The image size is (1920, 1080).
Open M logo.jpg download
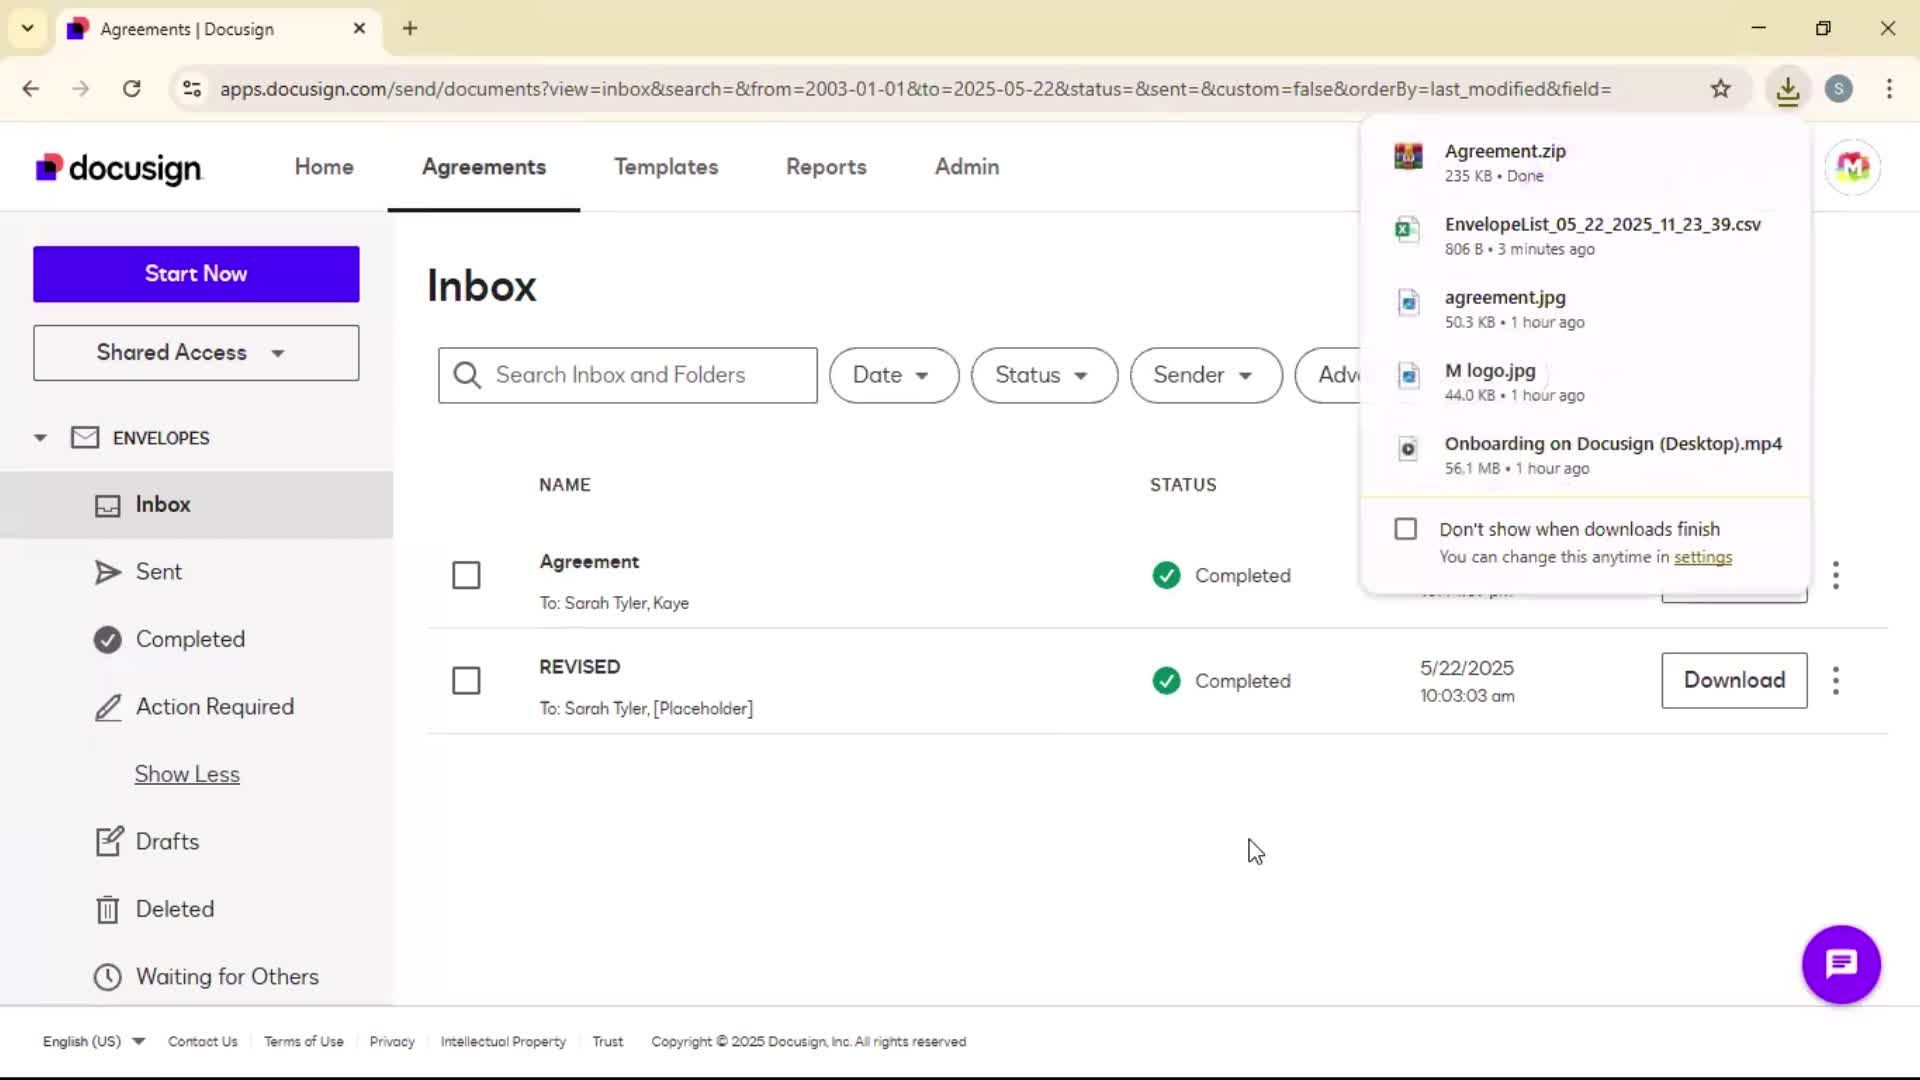click(1585, 381)
